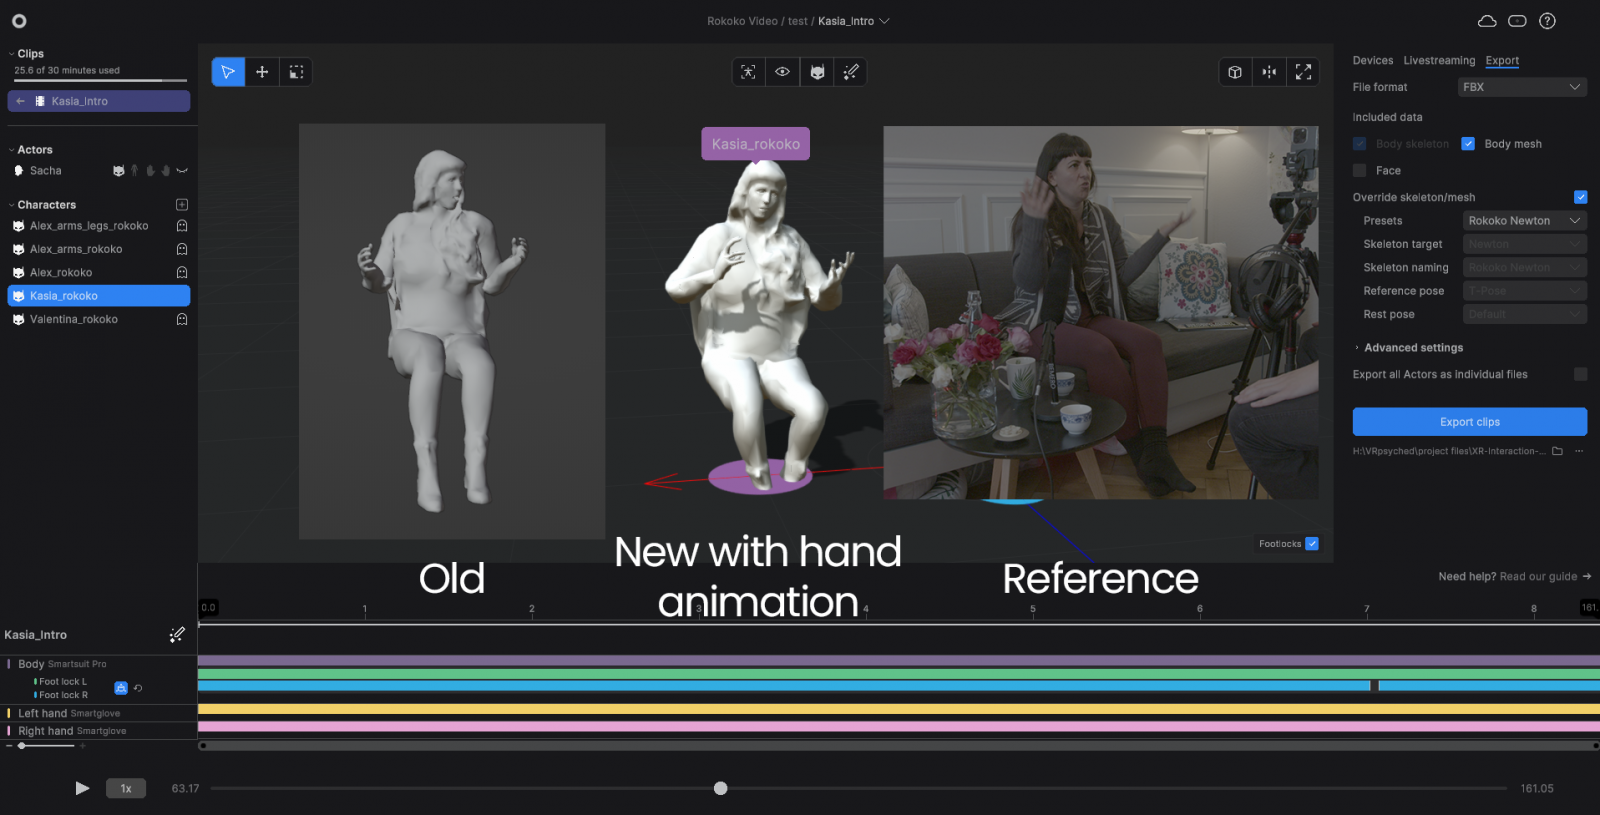Click the playback scrubber handle
Image resolution: width=1600 pixels, height=815 pixels.
tap(720, 789)
